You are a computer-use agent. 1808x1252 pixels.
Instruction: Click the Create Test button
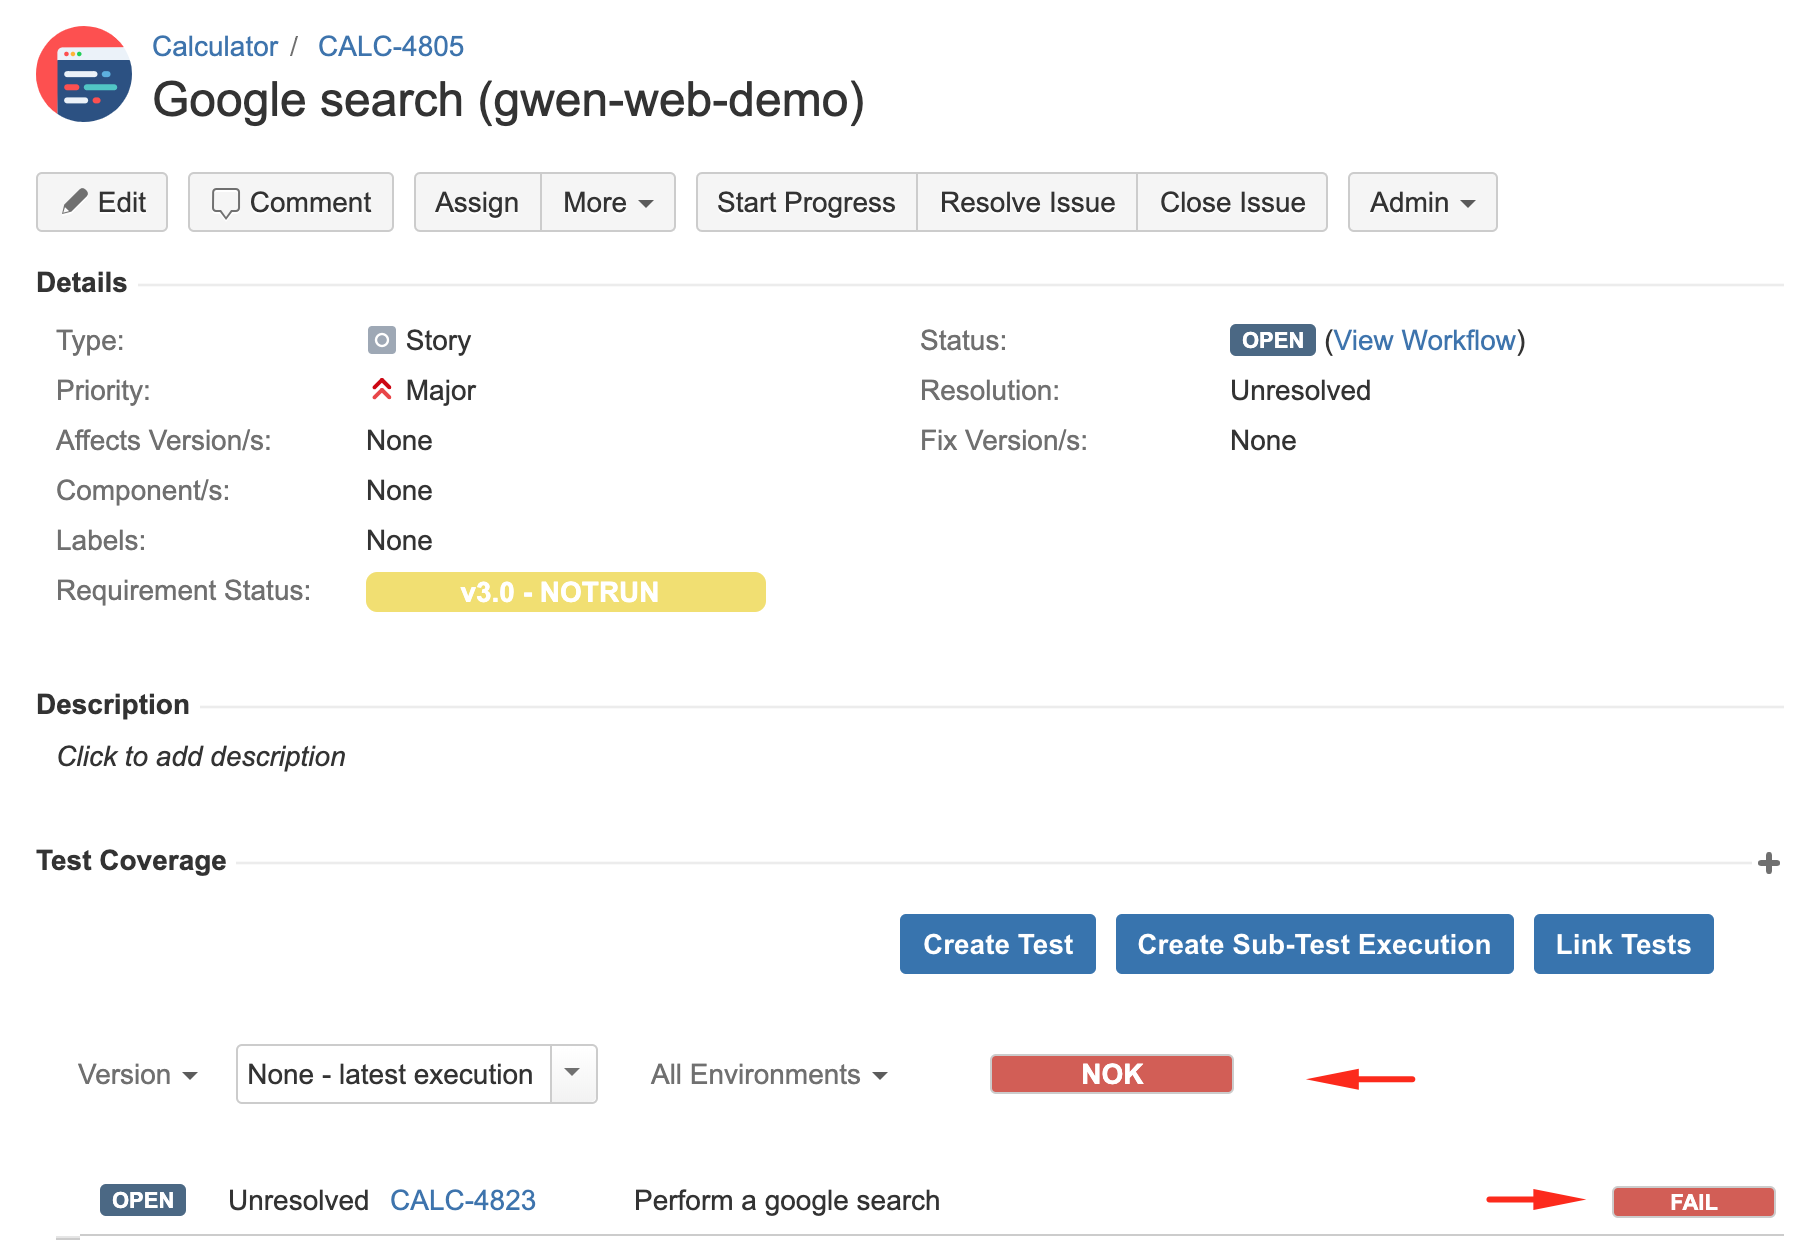pos(998,944)
